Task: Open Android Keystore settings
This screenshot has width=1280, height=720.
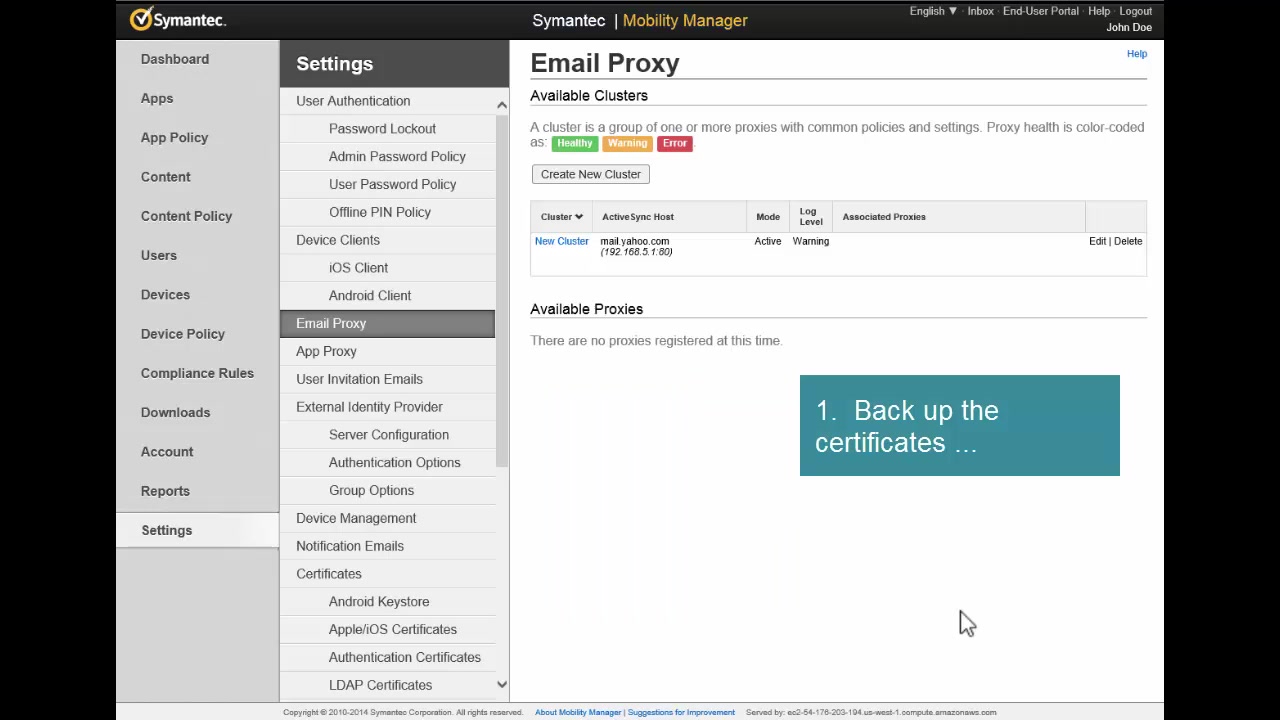Action: [379, 602]
